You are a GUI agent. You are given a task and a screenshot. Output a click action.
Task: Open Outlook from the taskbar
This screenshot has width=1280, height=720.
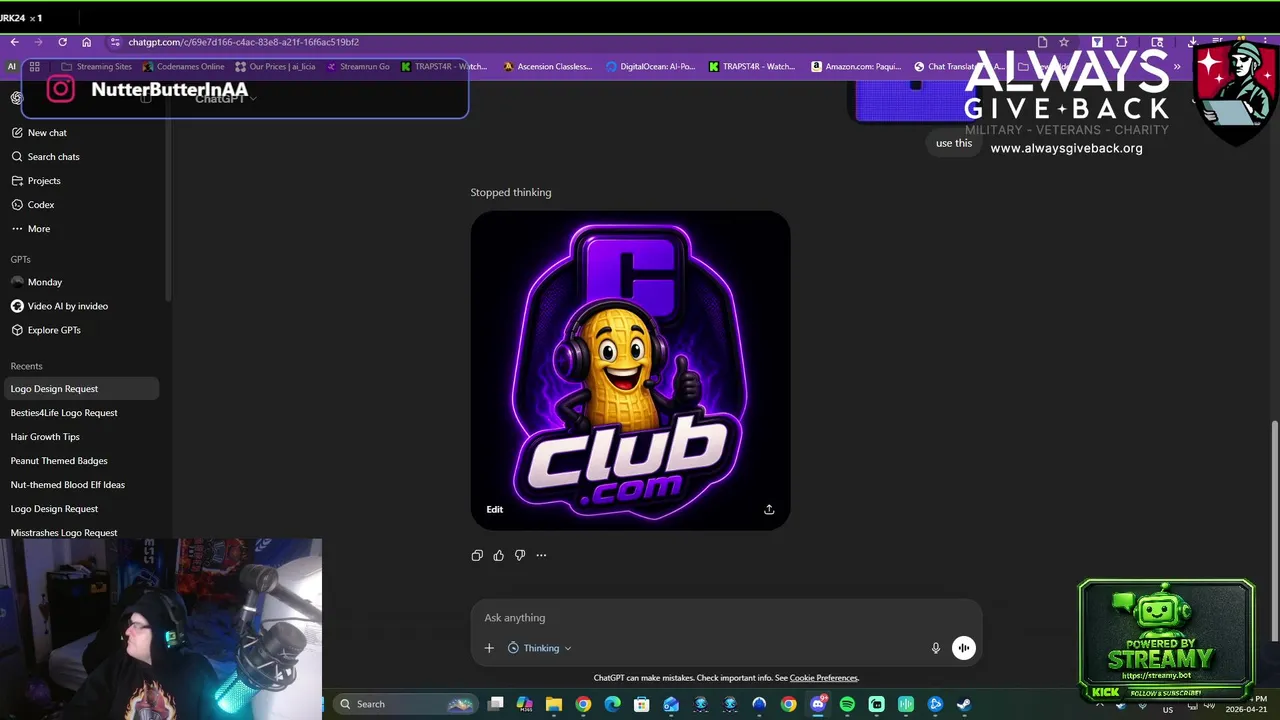671,704
